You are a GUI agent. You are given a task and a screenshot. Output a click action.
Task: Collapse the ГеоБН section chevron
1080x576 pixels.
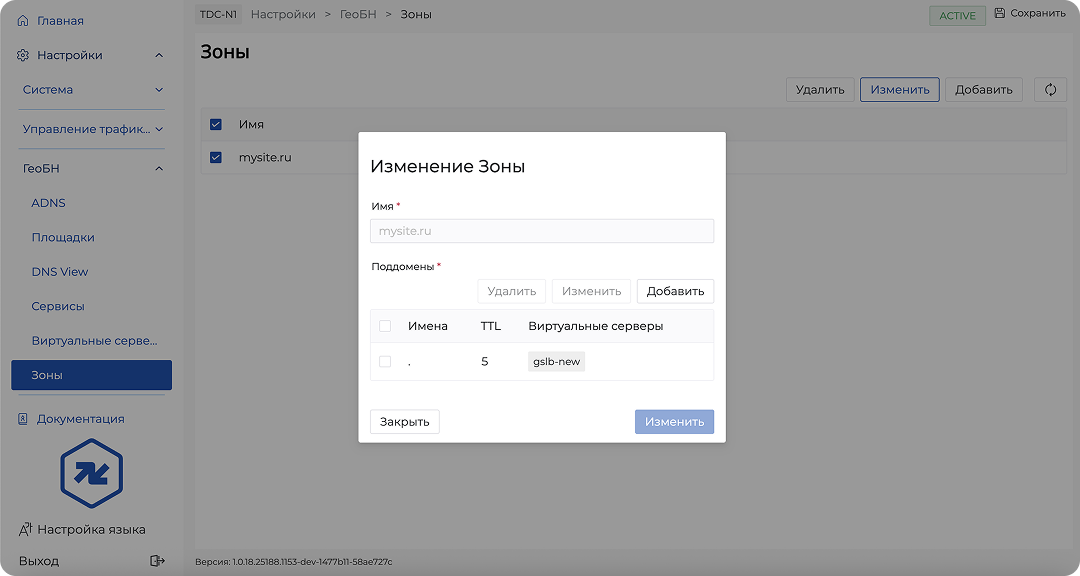click(159, 169)
